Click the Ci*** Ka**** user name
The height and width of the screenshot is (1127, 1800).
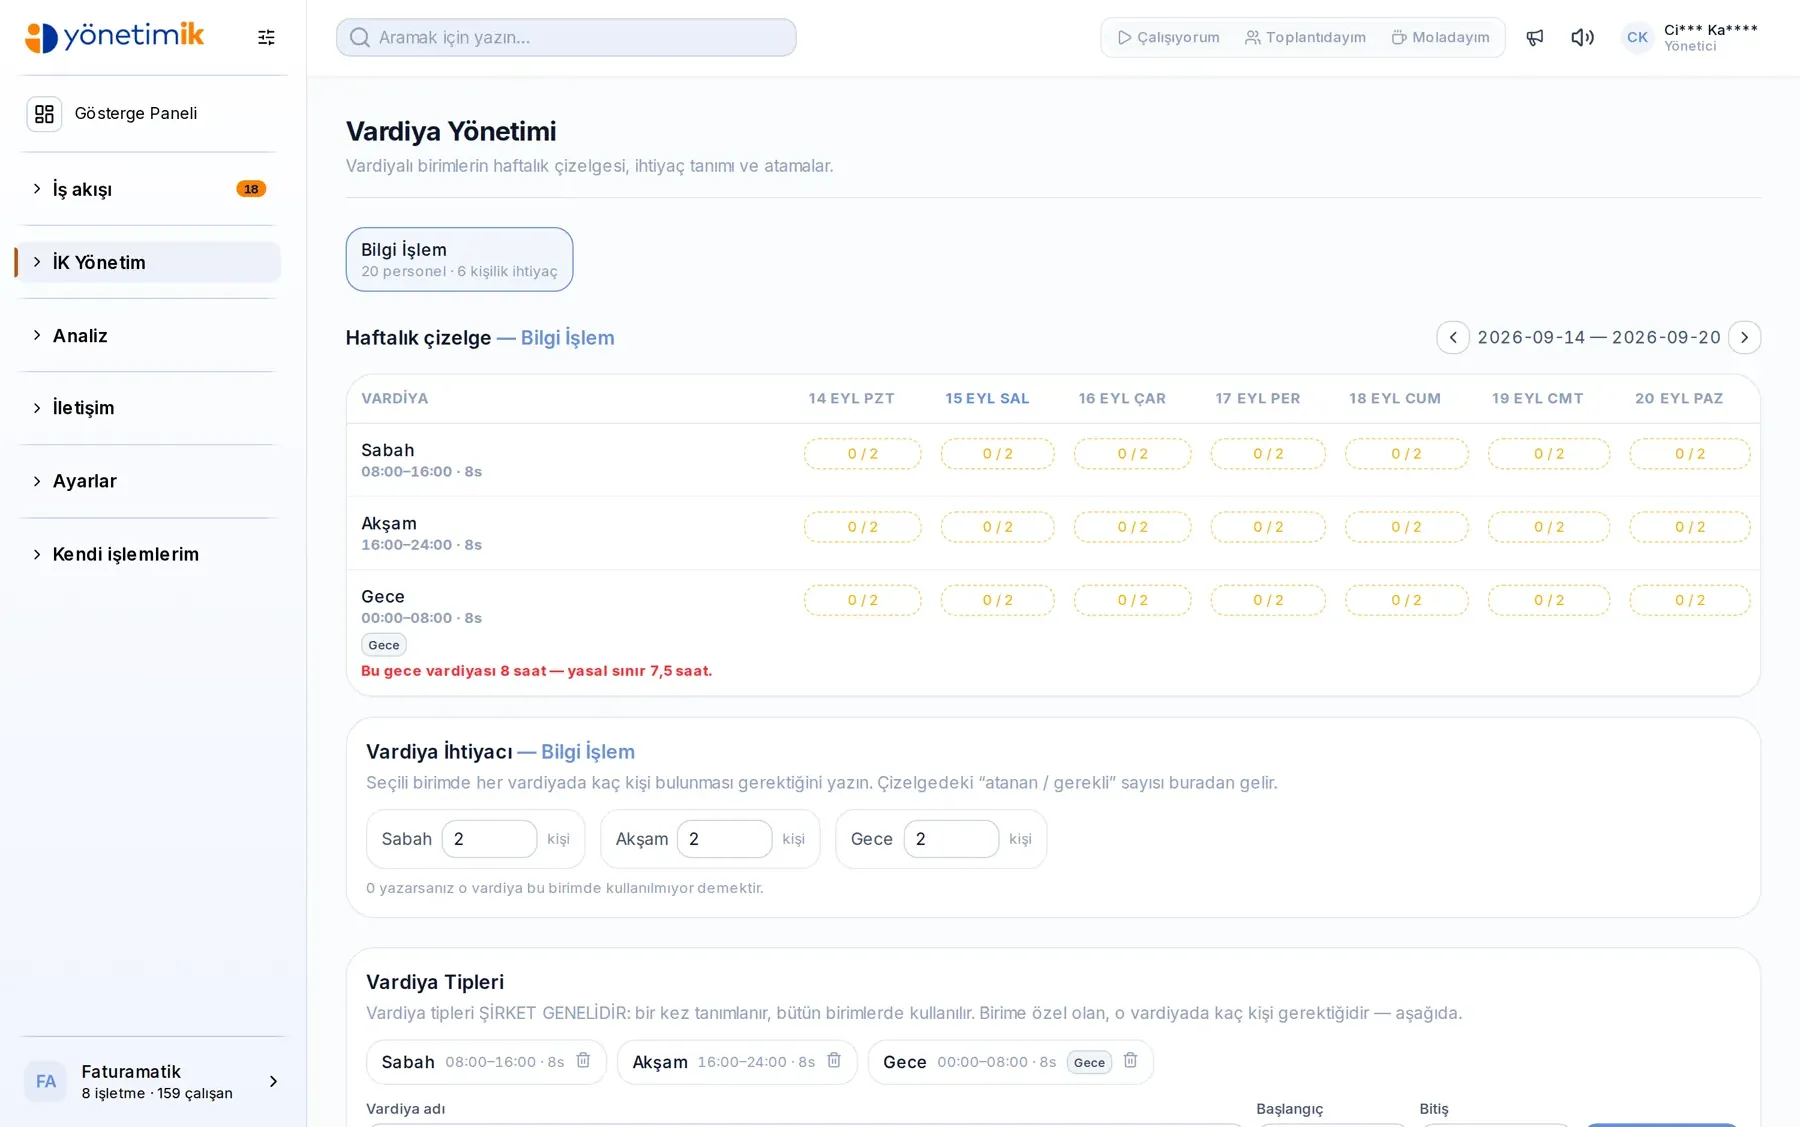coord(1710,30)
